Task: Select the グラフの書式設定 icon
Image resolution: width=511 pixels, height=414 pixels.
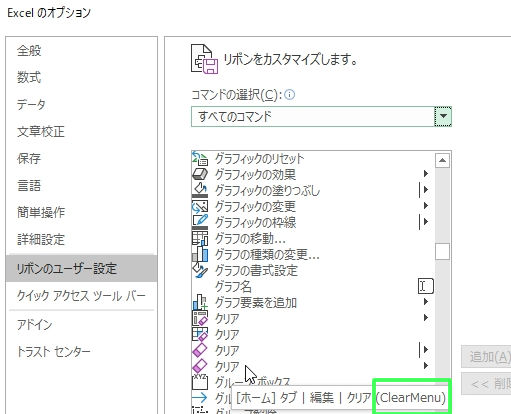Action: [x=200, y=270]
